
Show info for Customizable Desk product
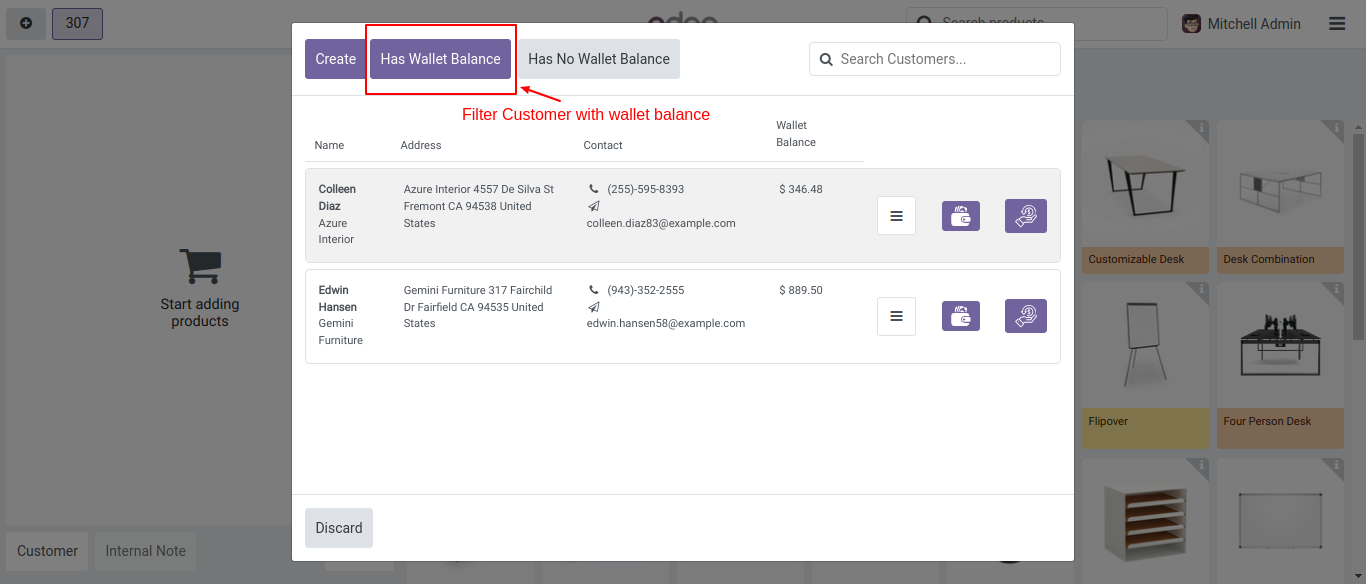pos(1202,128)
